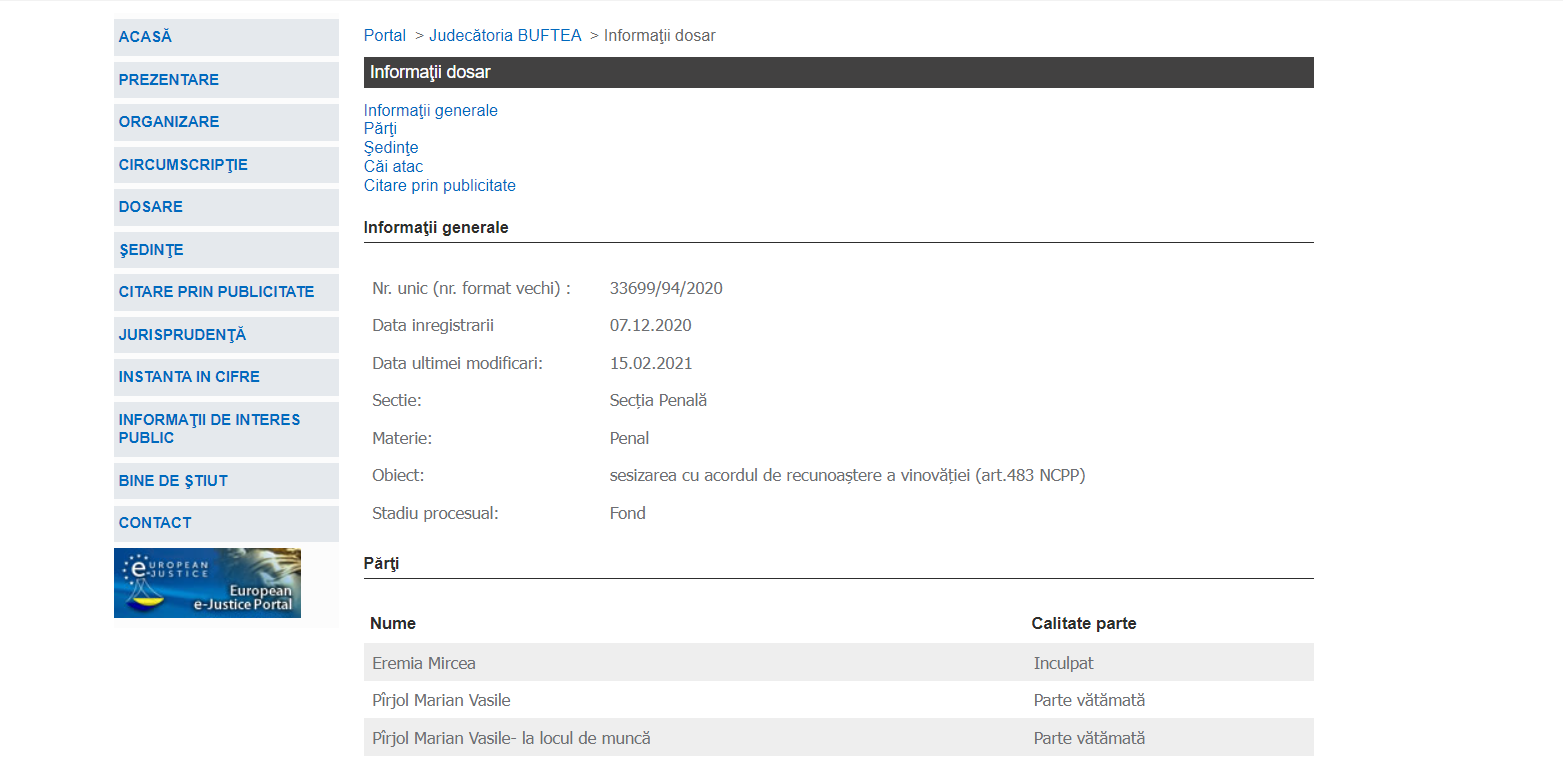Click Judecătoria BUFTEA breadcrumb link
Screen dimensions: 1563x774
click(505, 36)
